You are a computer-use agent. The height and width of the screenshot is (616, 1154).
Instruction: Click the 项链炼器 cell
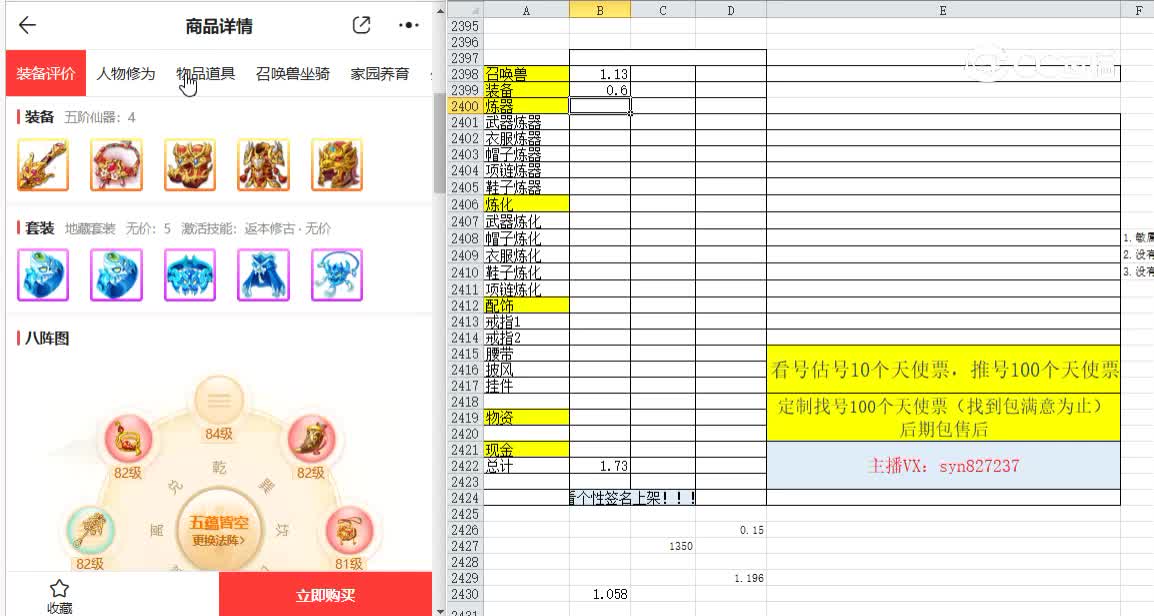point(526,171)
